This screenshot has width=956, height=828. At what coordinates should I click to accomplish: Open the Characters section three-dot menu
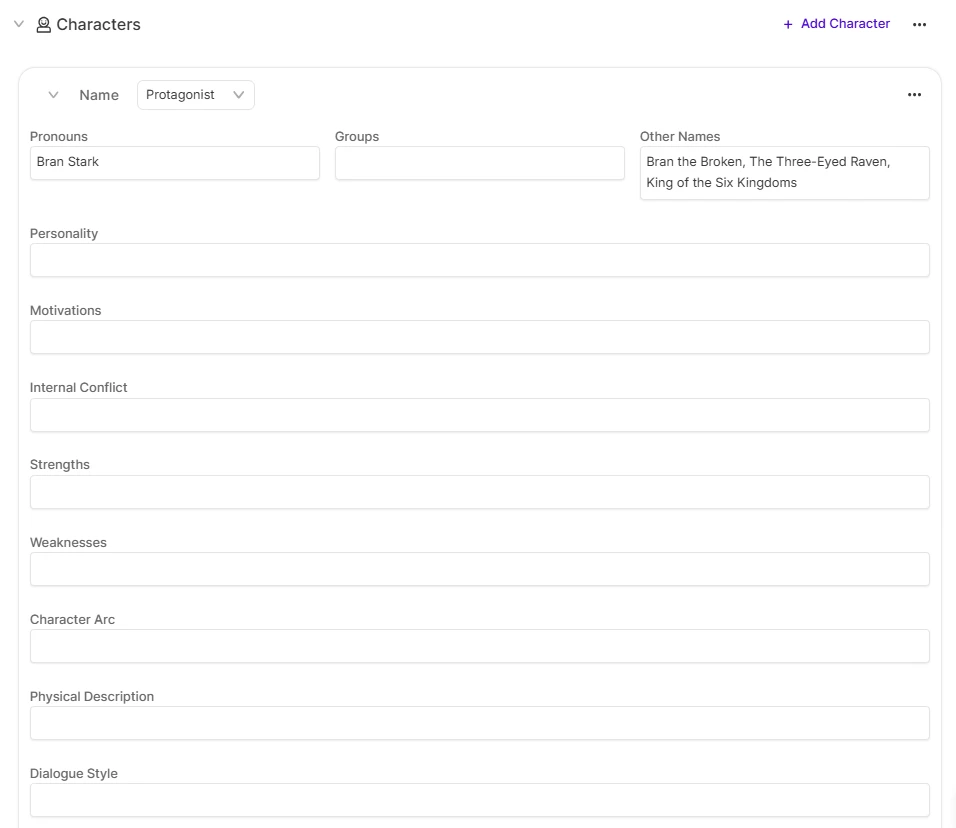click(919, 25)
